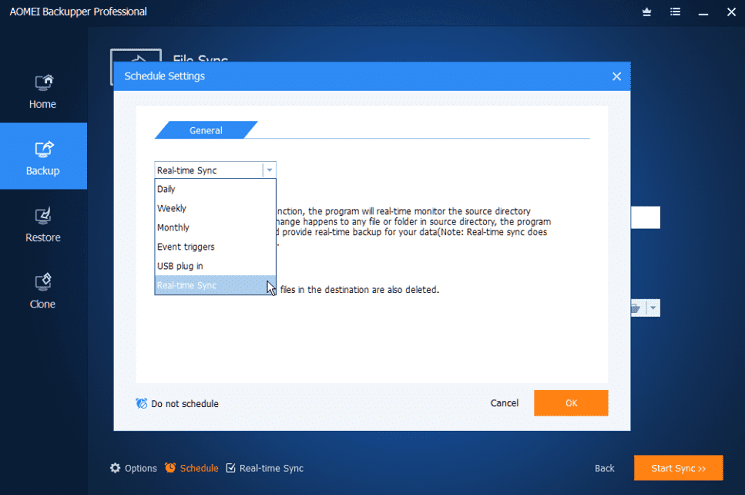The height and width of the screenshot is (495, 745).
Task: Choose Monthly from the schedule list
Action: coord(215,228)
